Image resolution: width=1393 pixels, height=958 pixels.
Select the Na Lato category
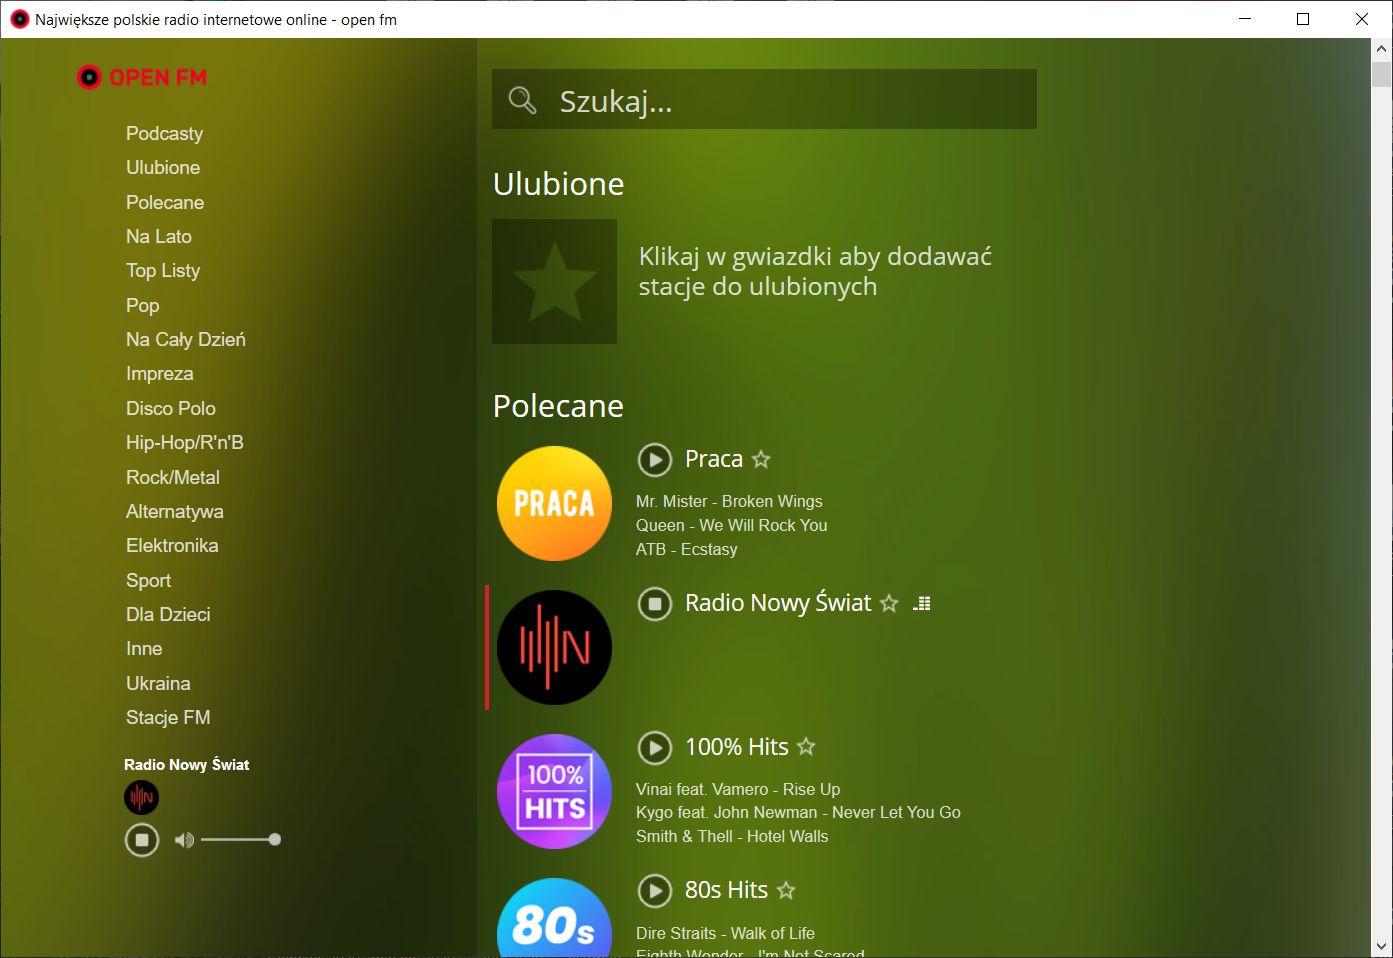(159, 236)
